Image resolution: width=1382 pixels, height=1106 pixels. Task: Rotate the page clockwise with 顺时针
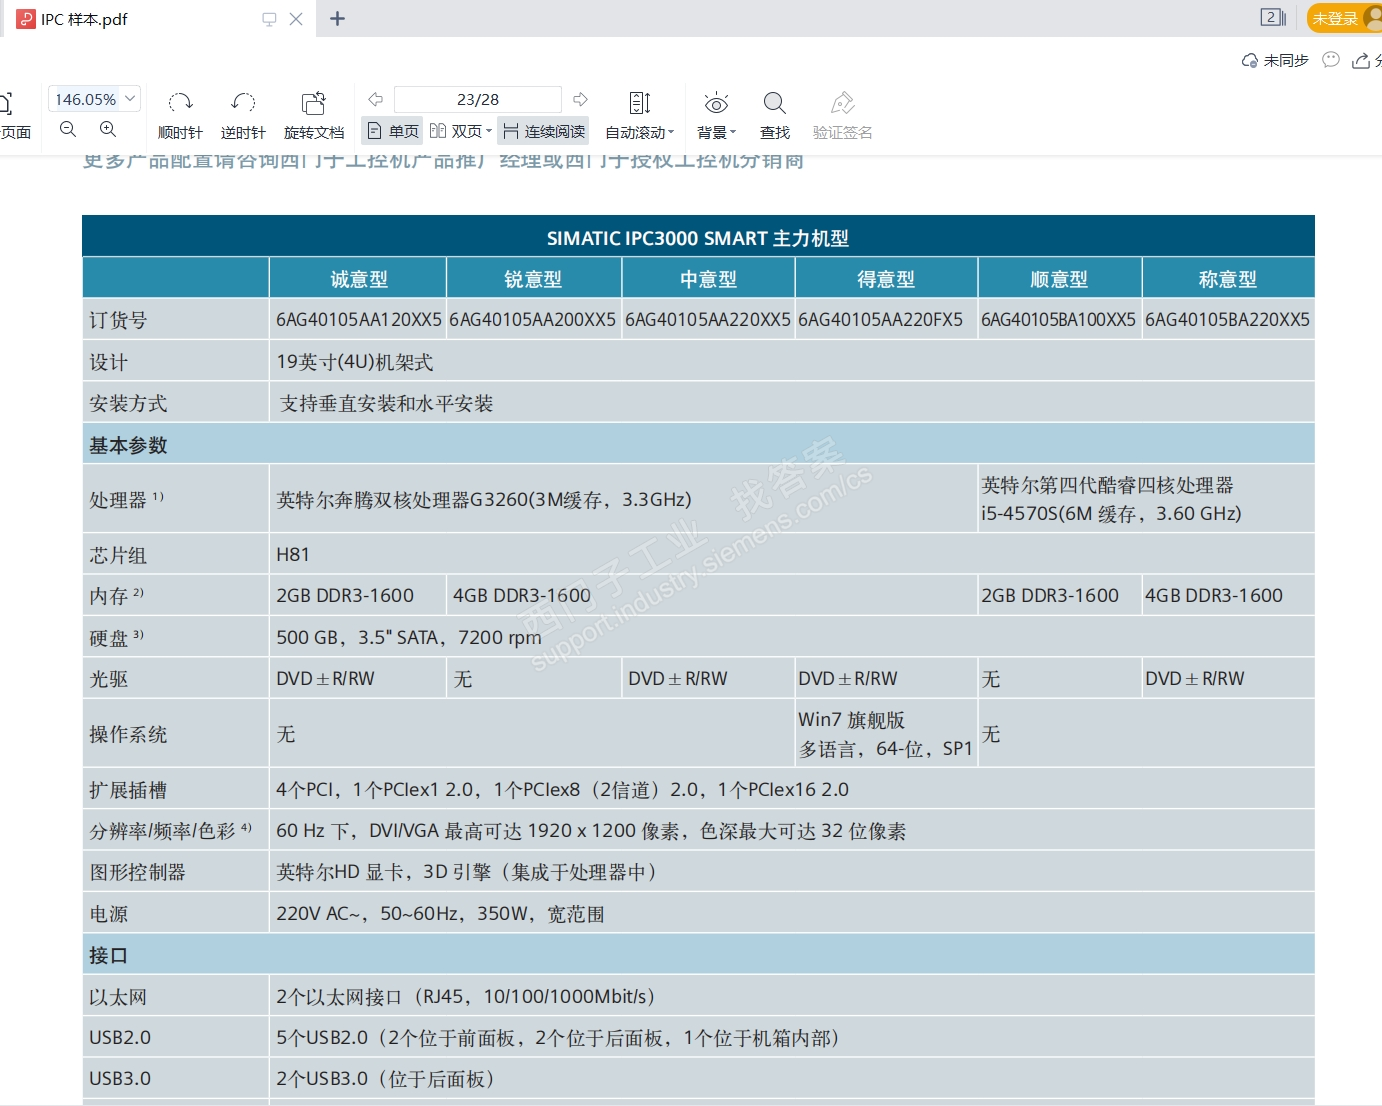pyautogui.click(x=180, y=115)
